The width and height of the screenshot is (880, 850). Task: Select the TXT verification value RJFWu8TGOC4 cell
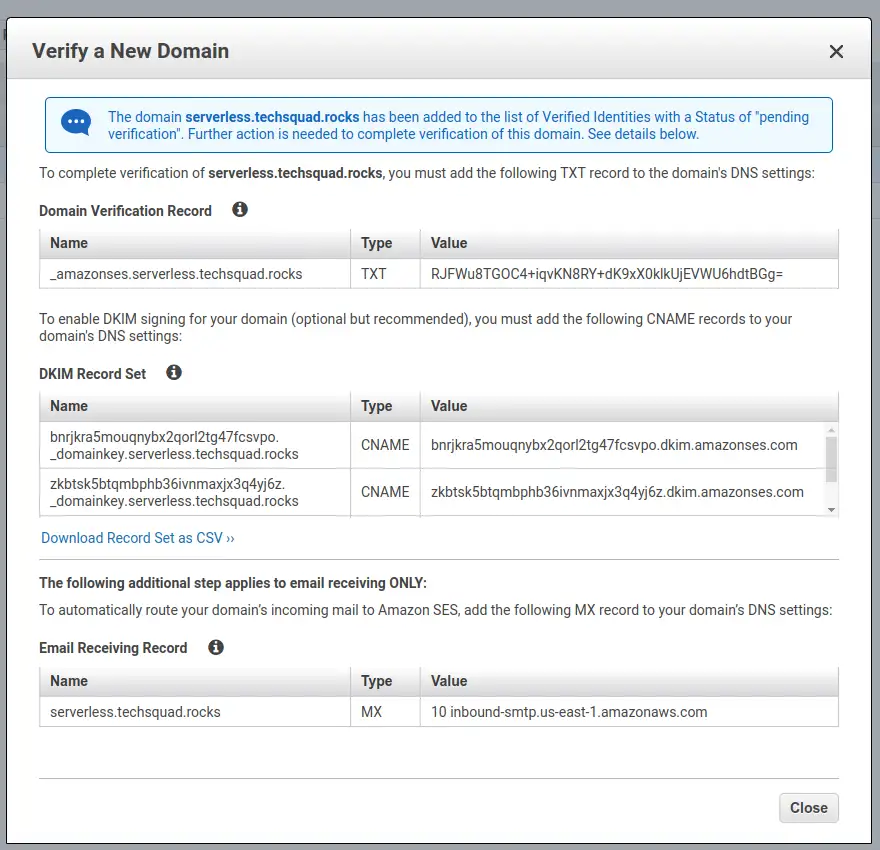(x=629, y=274)
